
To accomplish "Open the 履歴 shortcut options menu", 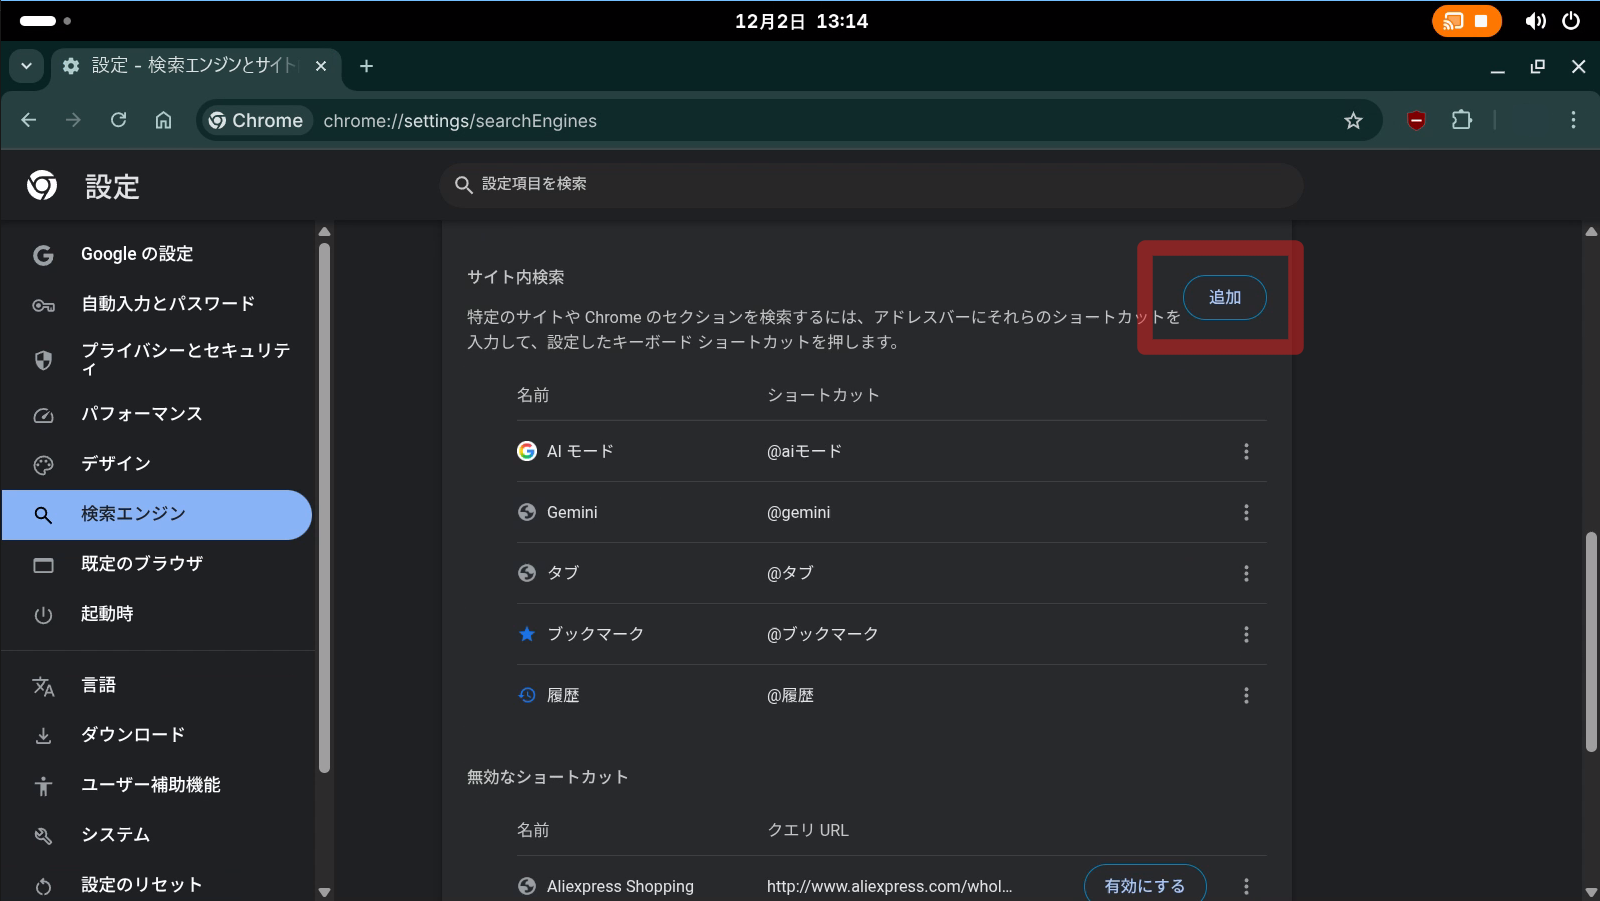I will (1246, 695).
